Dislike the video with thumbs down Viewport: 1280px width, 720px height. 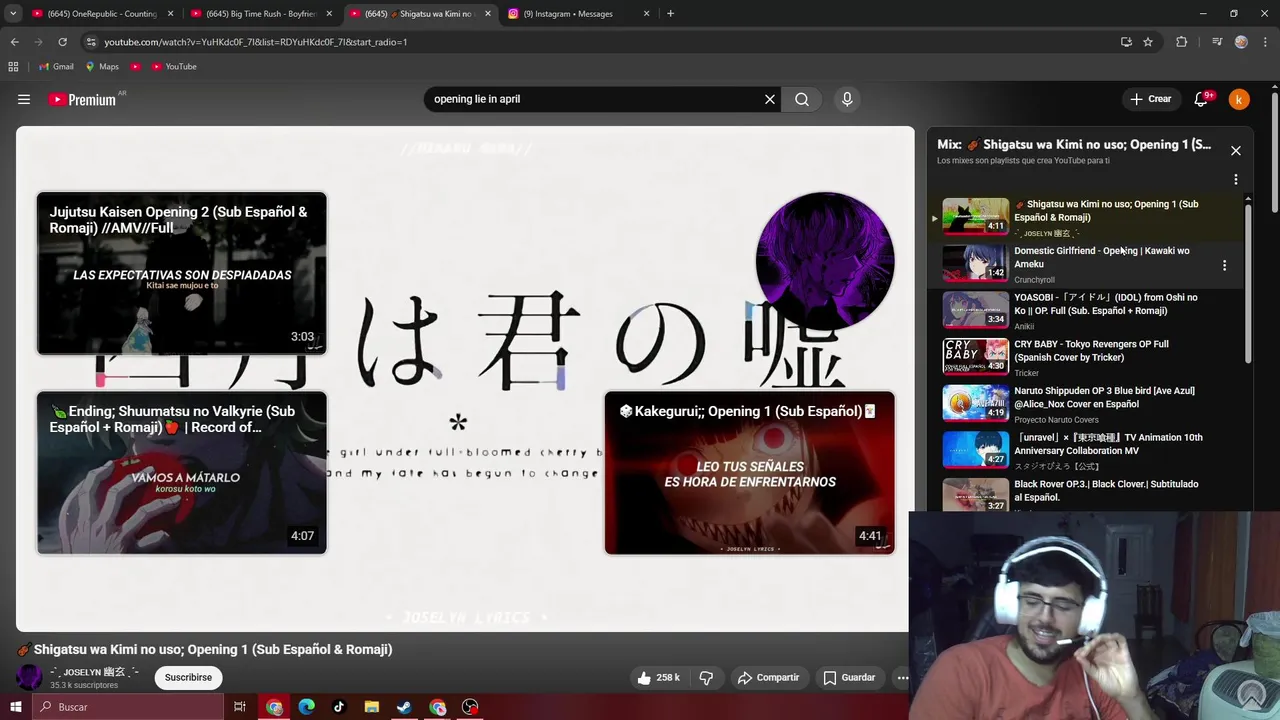pyautogui.click(x=706, y=678)
